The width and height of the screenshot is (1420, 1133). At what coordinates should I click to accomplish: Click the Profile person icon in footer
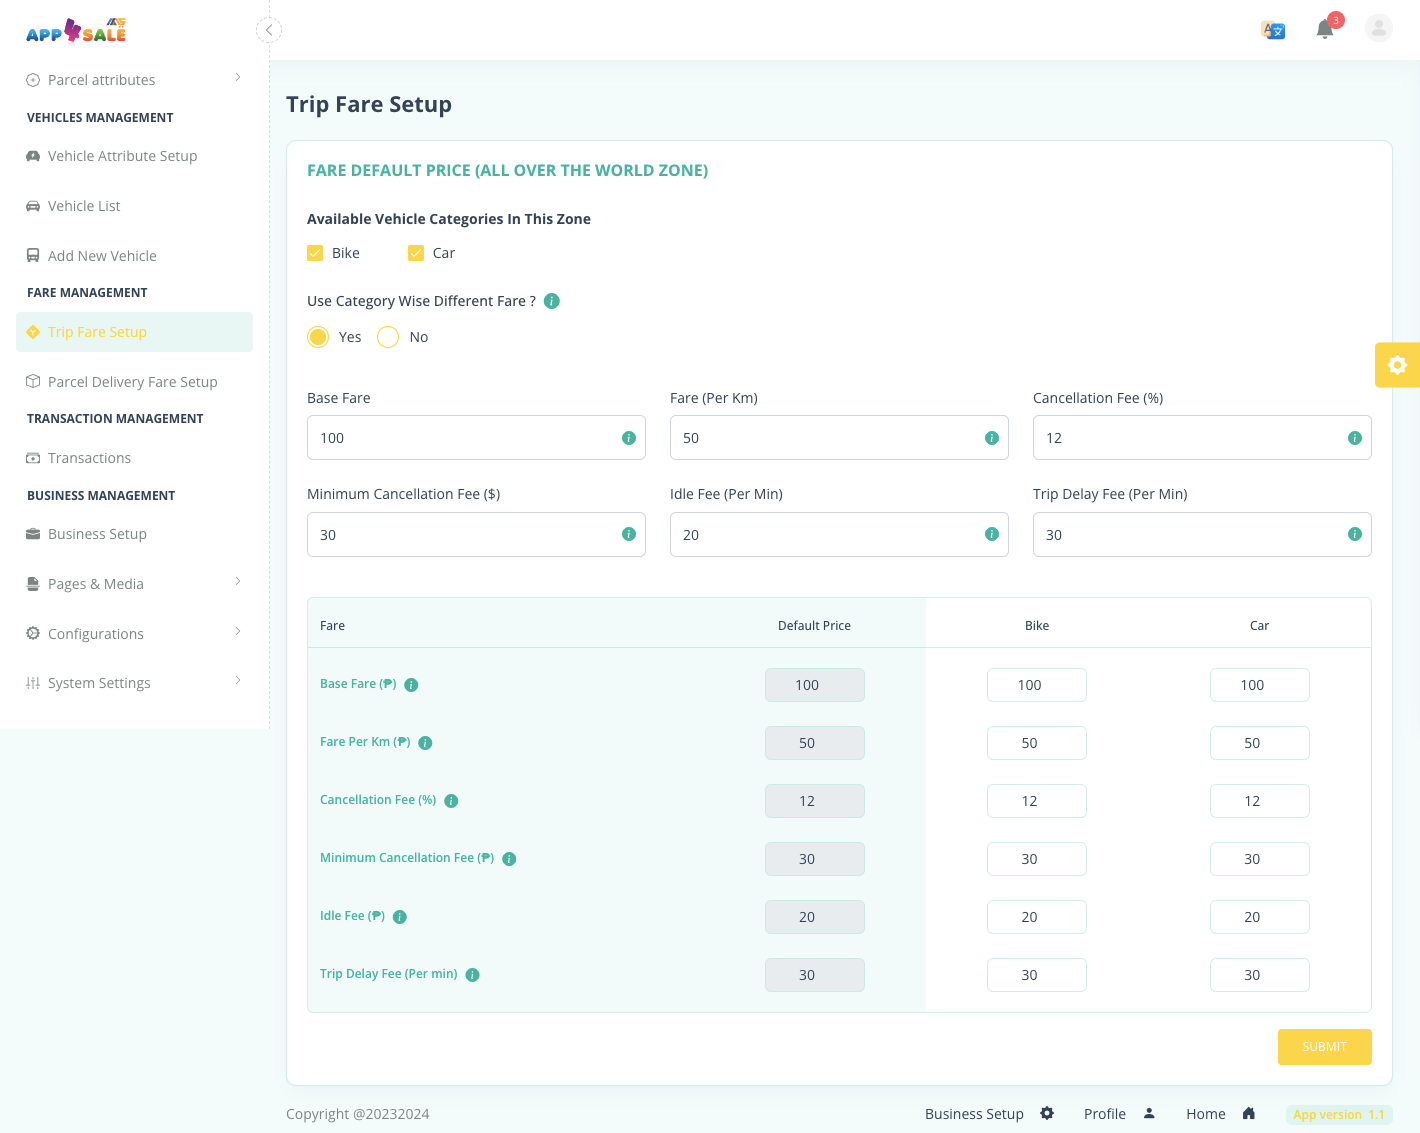coord(1149,1113)
